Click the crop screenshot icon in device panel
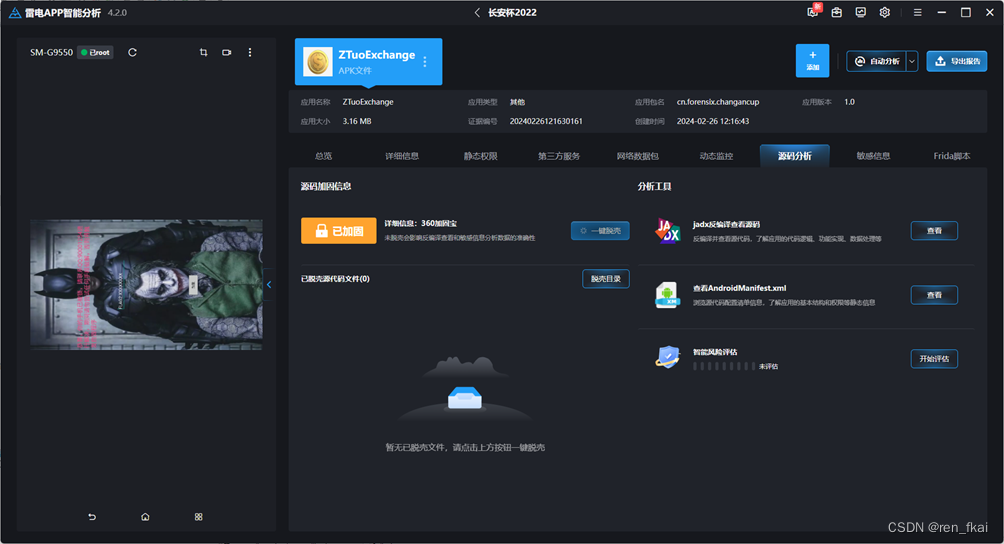1004x544 pixels. click(x=204, y=52)
